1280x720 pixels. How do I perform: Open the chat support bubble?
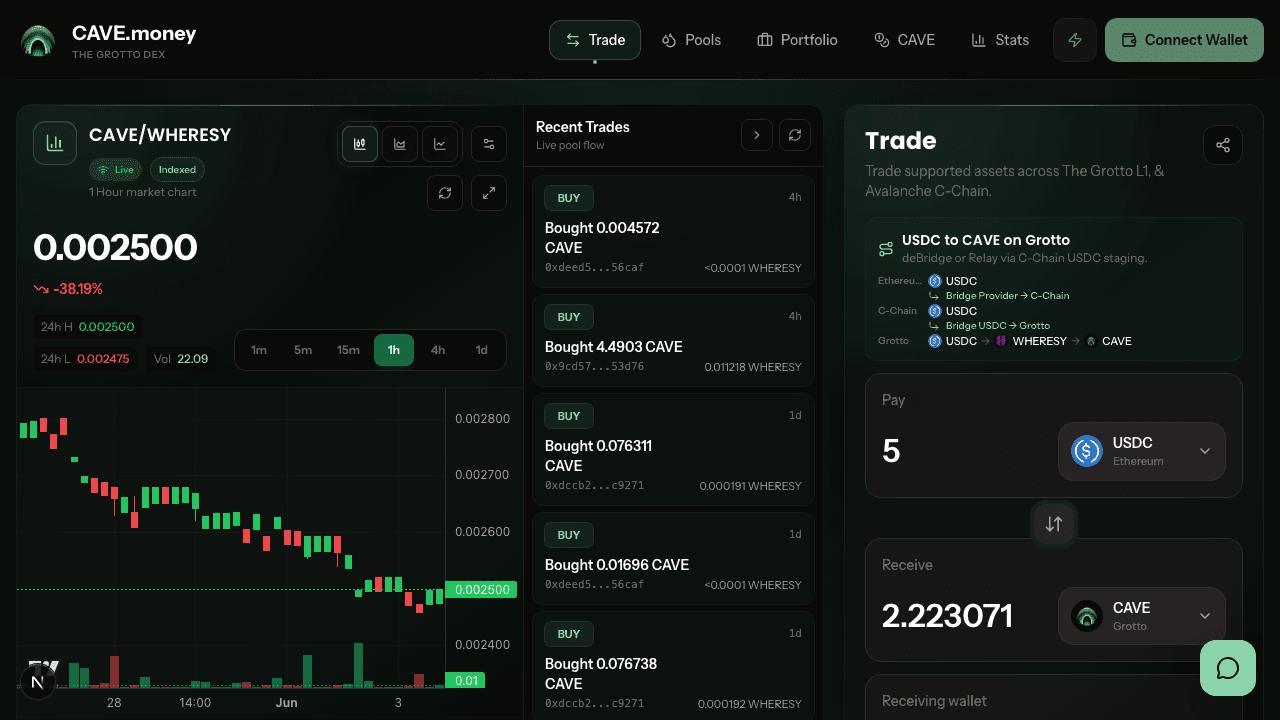1228,668
